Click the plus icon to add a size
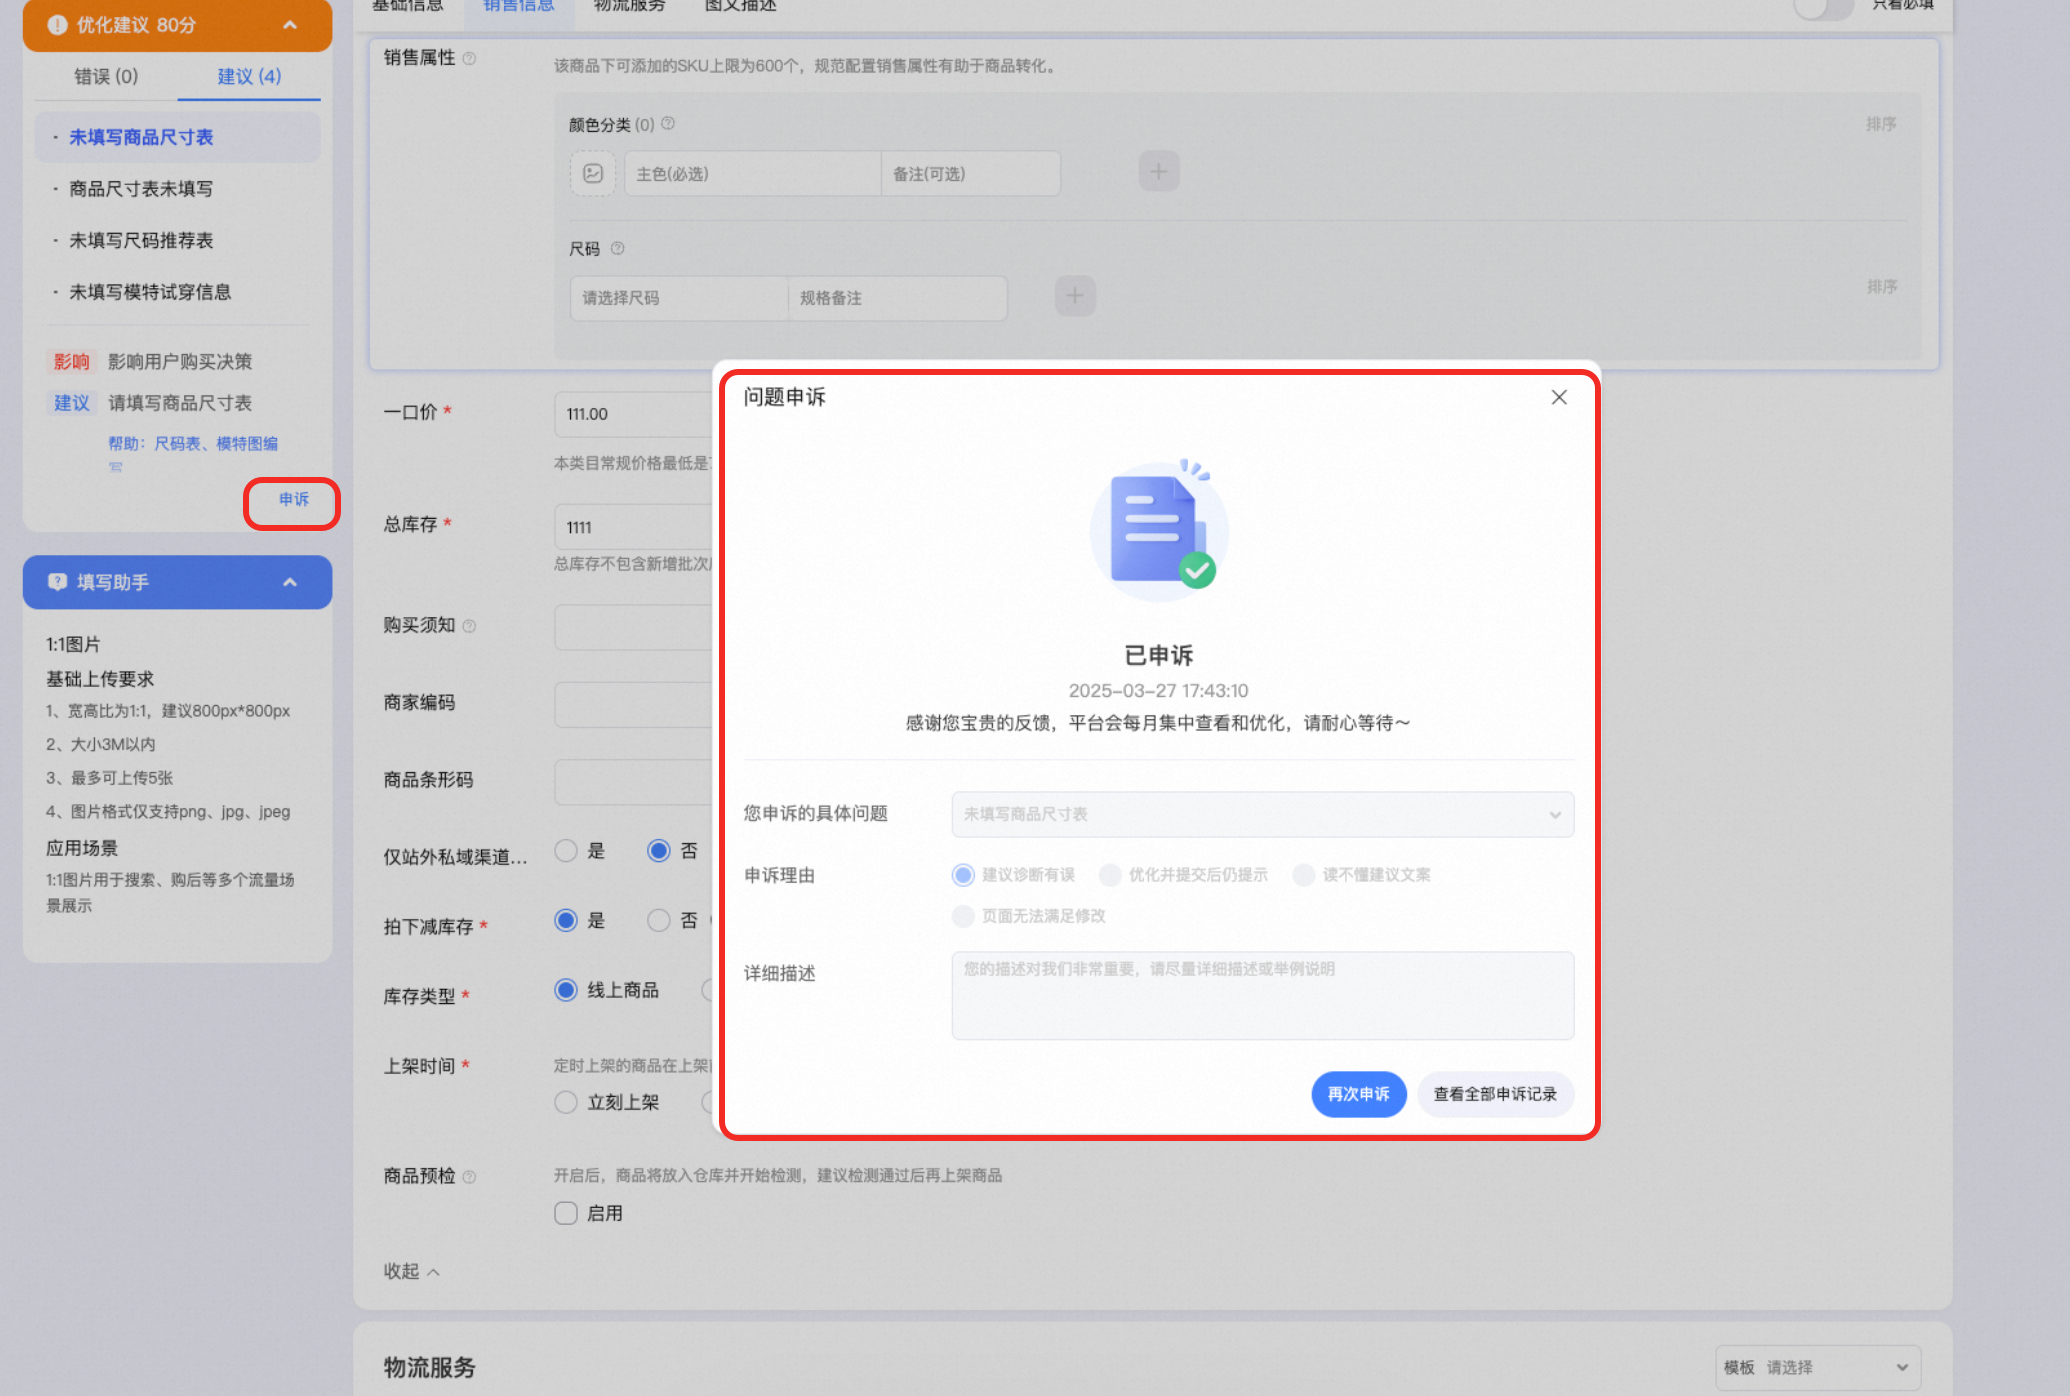Screen dimensions: 2070x1396 (1074, 296)
